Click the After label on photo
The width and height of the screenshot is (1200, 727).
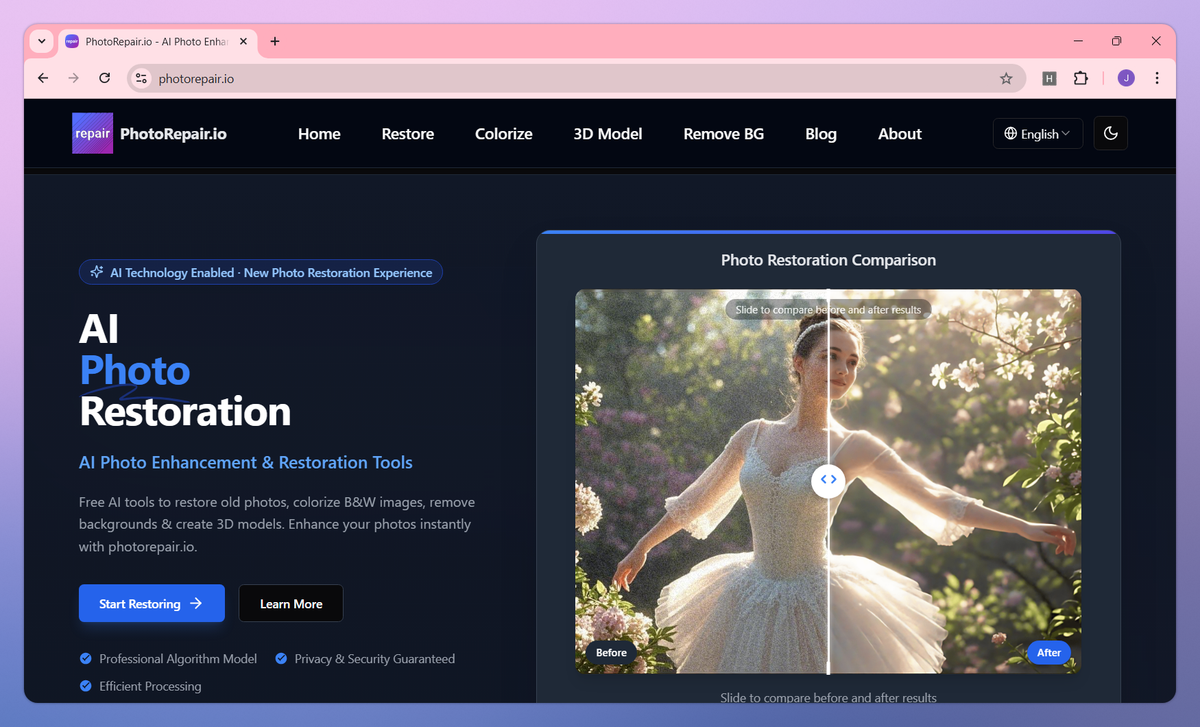[x=1049, y=652]
